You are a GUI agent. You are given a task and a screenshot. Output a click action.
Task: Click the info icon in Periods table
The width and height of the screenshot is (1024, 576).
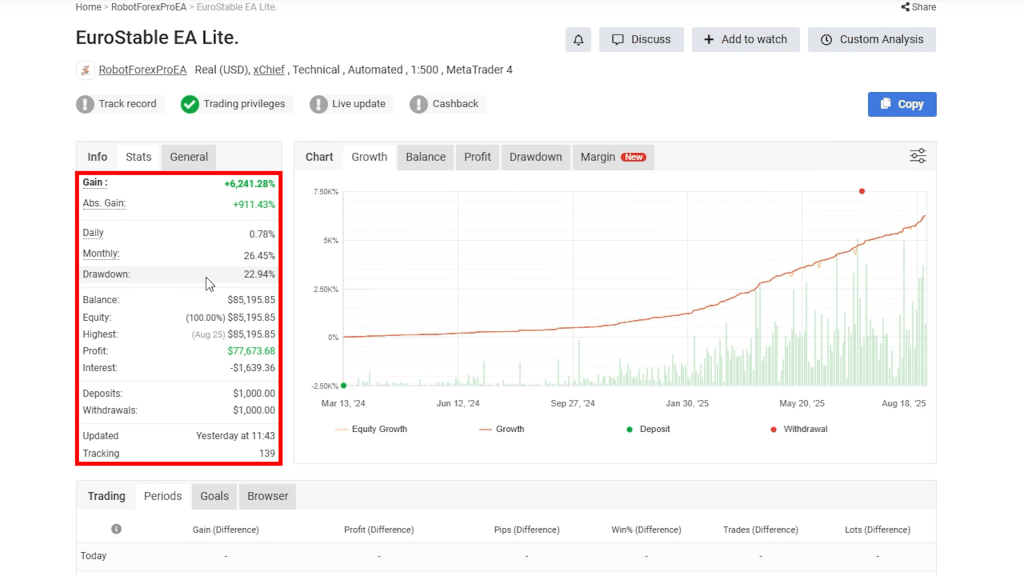(116, 529)
